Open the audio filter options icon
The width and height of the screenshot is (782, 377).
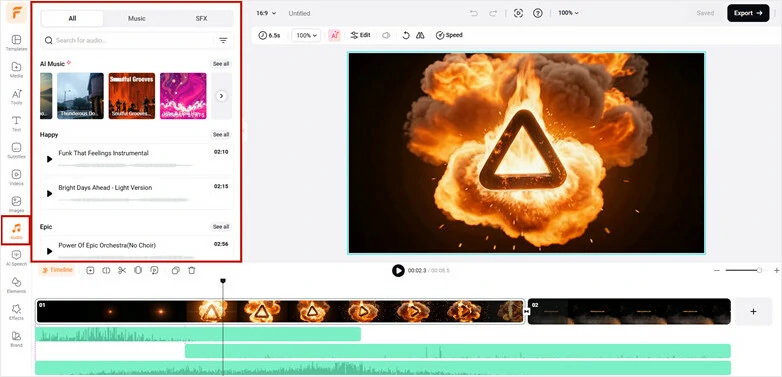pos(223,40)
